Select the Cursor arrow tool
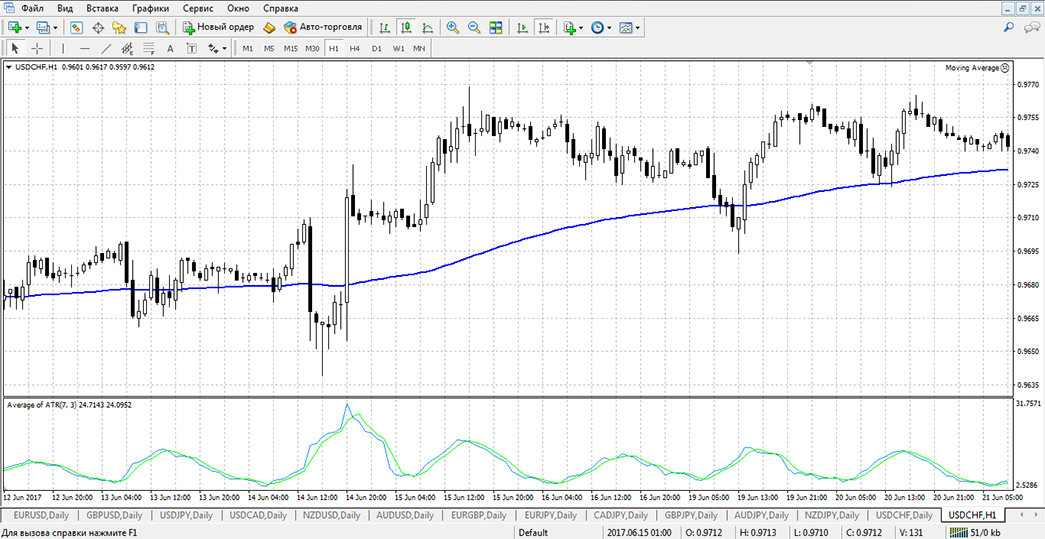This screenshot has width=1045, height=539. click(x=15, y=48)
